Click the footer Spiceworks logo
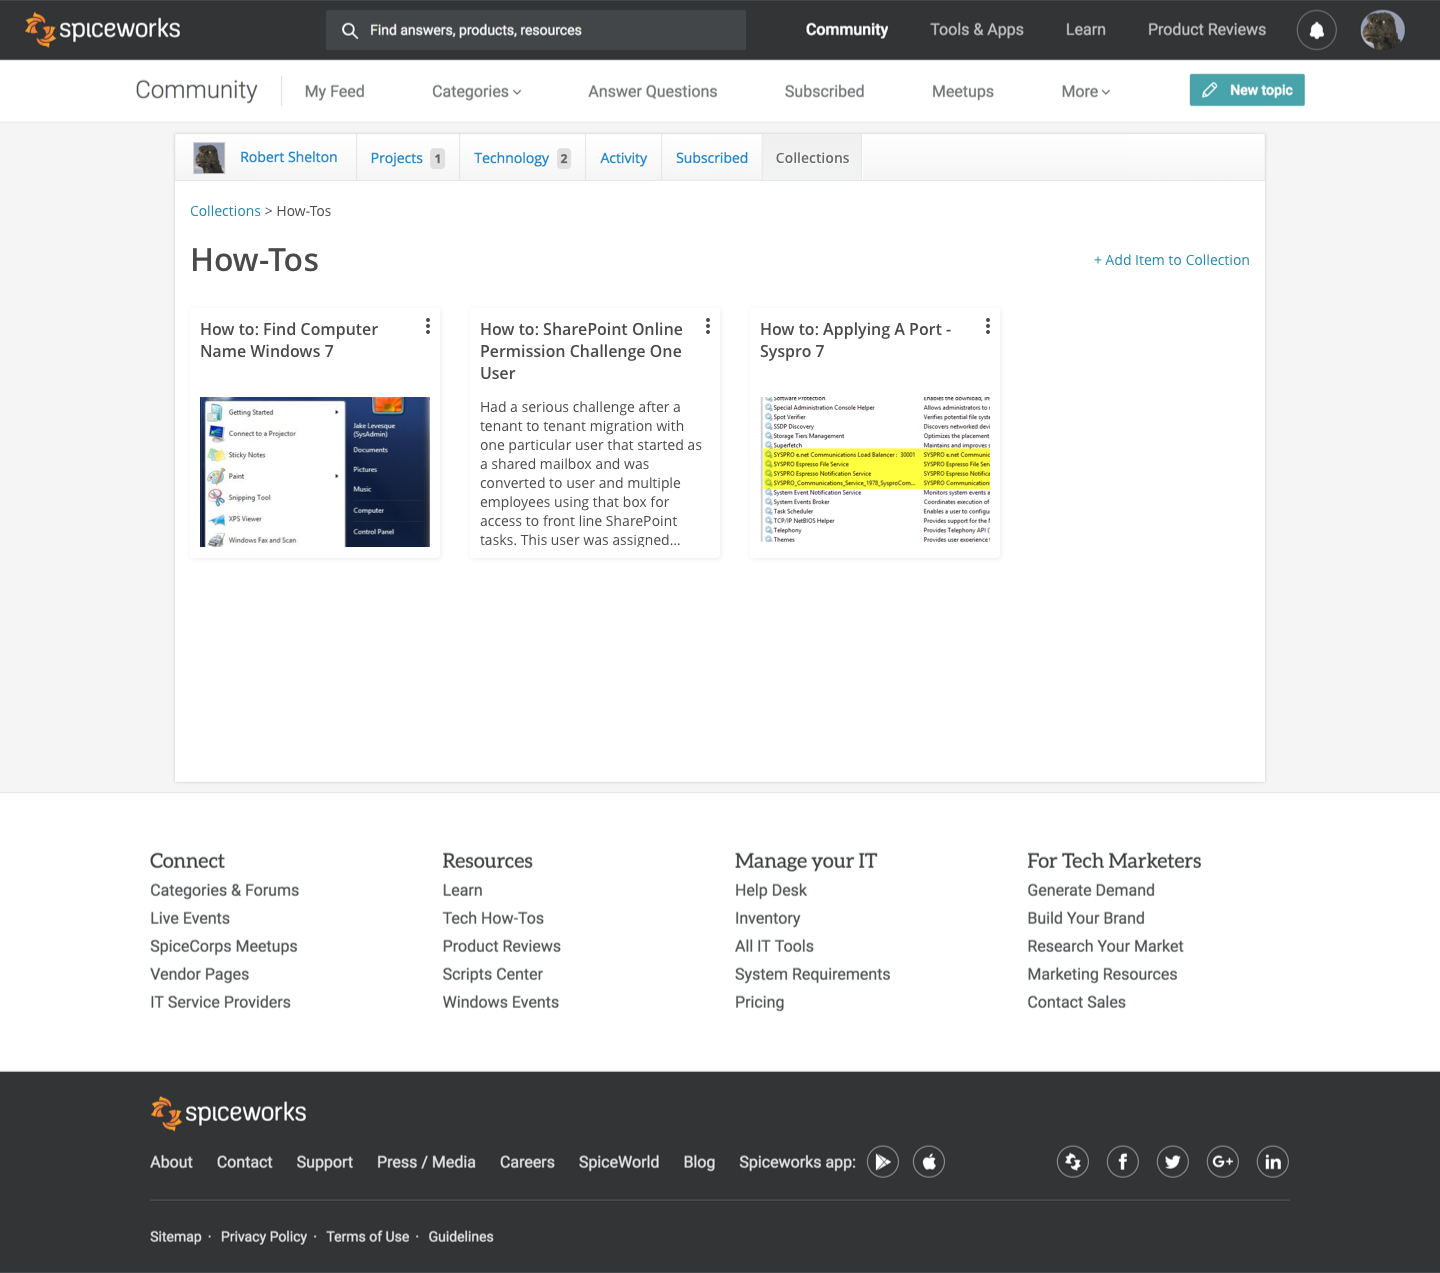Screen dimensions: 1440x1273 [228, 1112]
